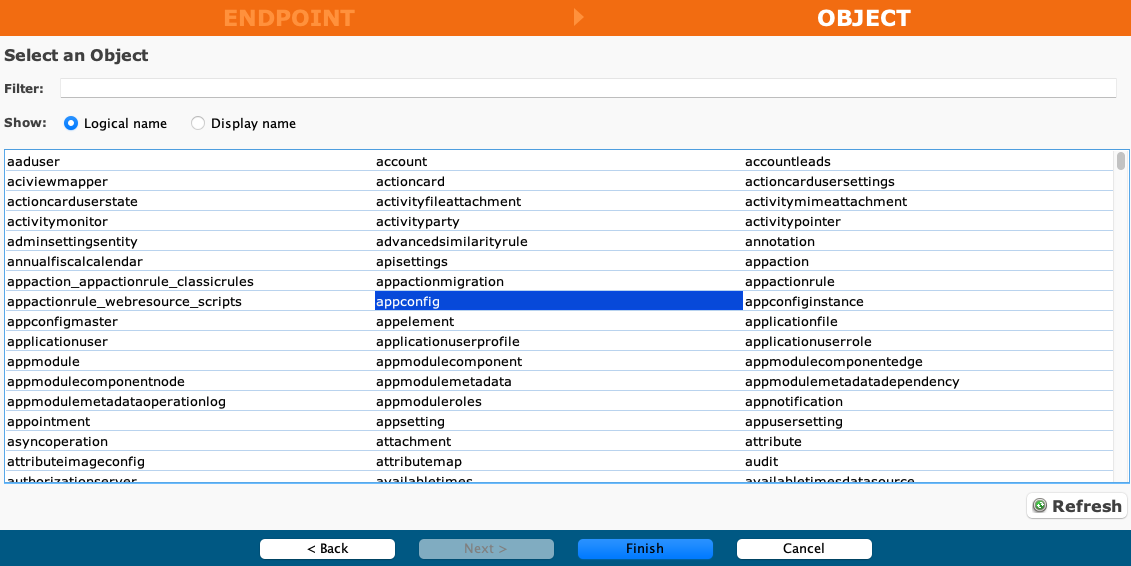The image size is (1131, 566).
Task: Choose the activitypointer object
Action: click(x=793, y=222)
